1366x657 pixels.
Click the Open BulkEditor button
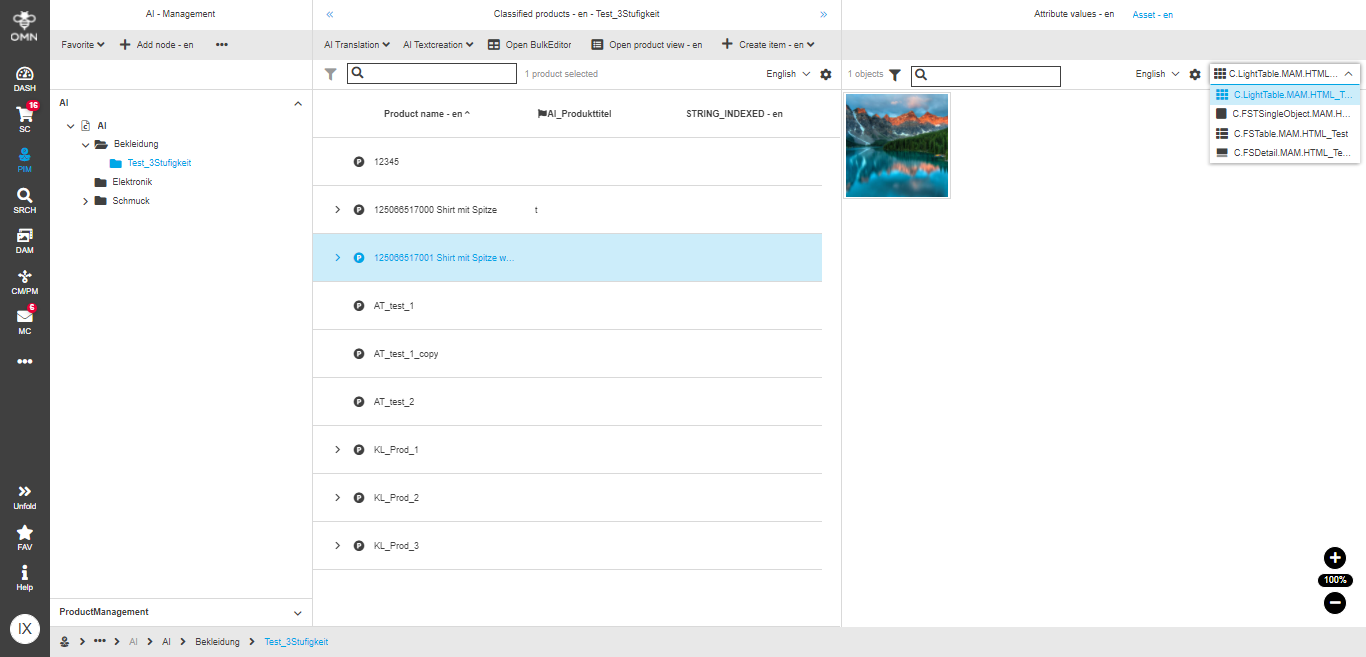click(x=530, y=44)
